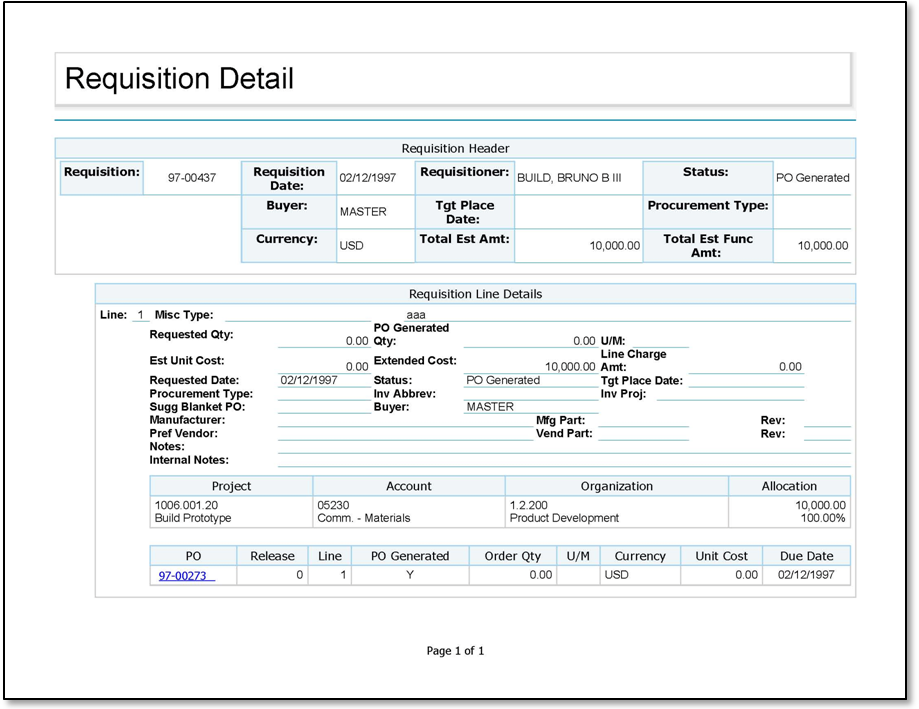
Task: Select the Project column header
Action: coord(231,486)
